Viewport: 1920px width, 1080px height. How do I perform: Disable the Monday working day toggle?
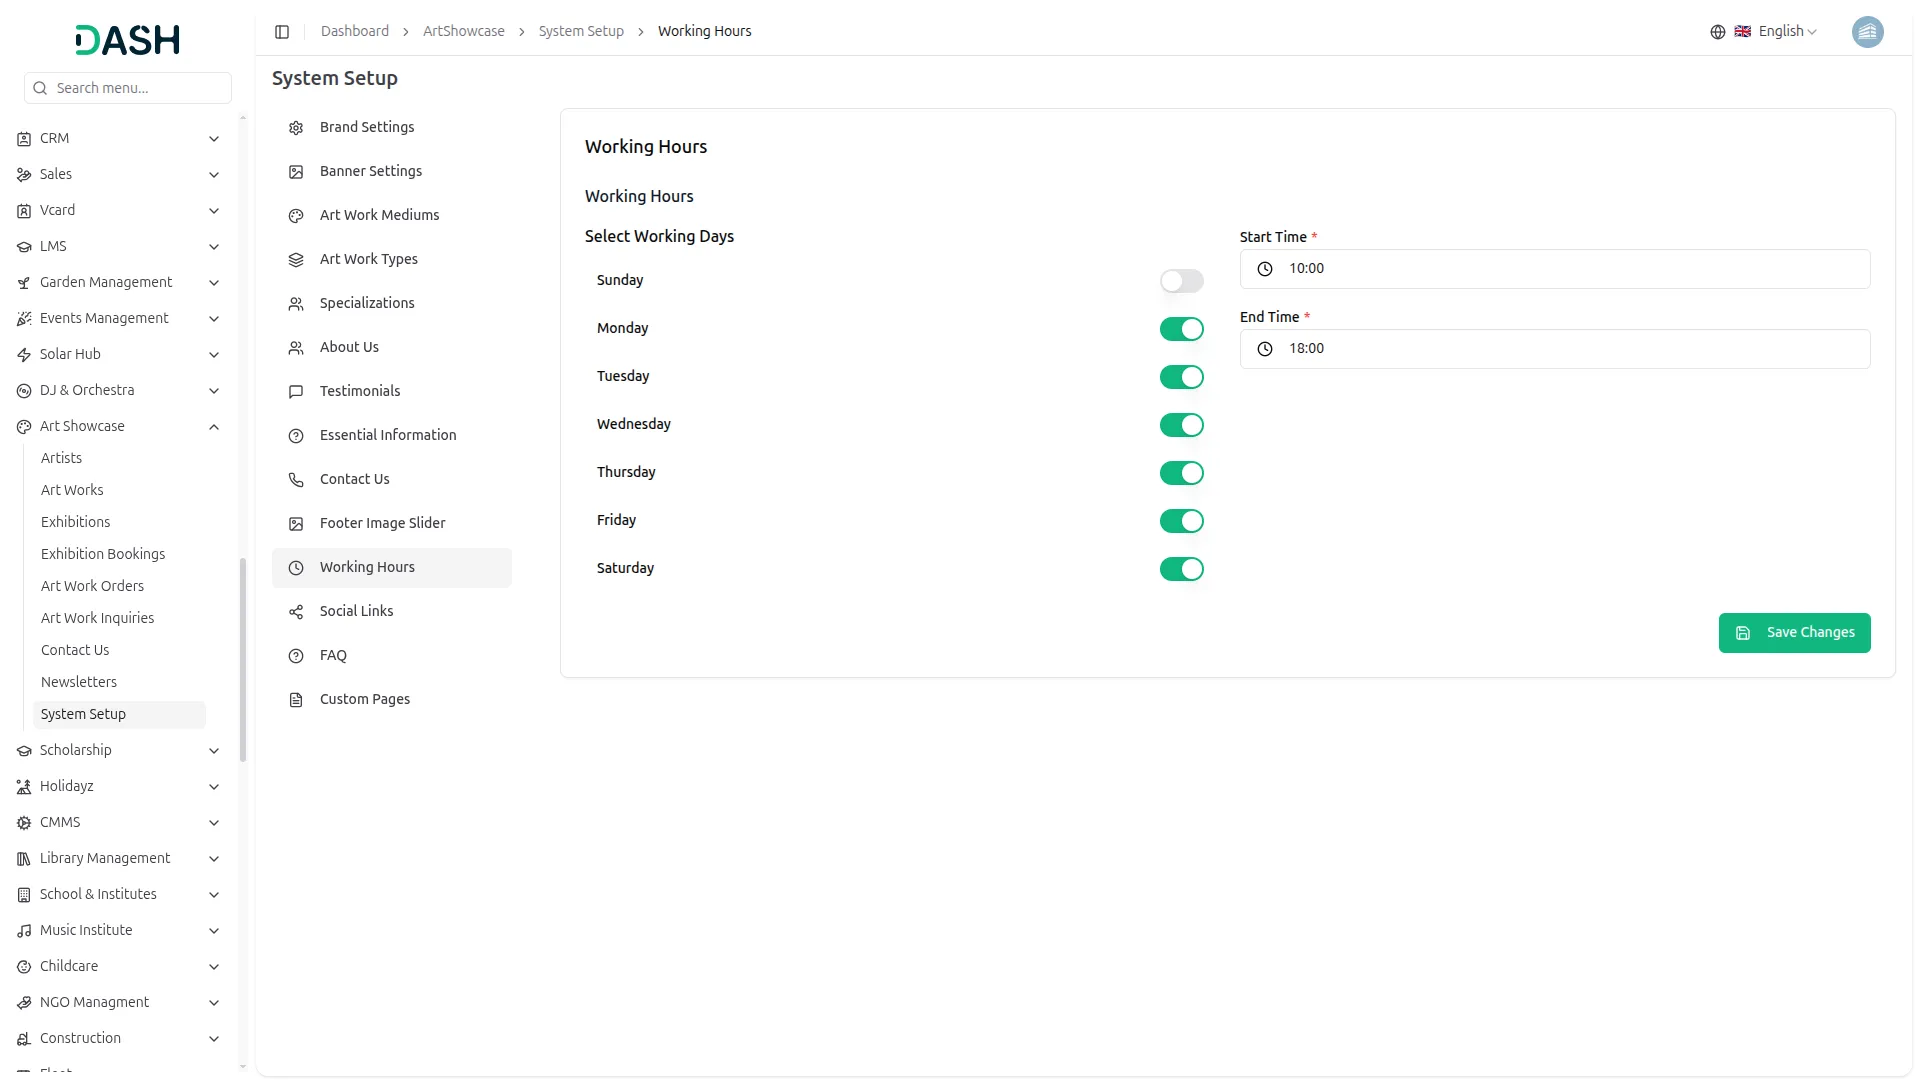click(1181, 329)
